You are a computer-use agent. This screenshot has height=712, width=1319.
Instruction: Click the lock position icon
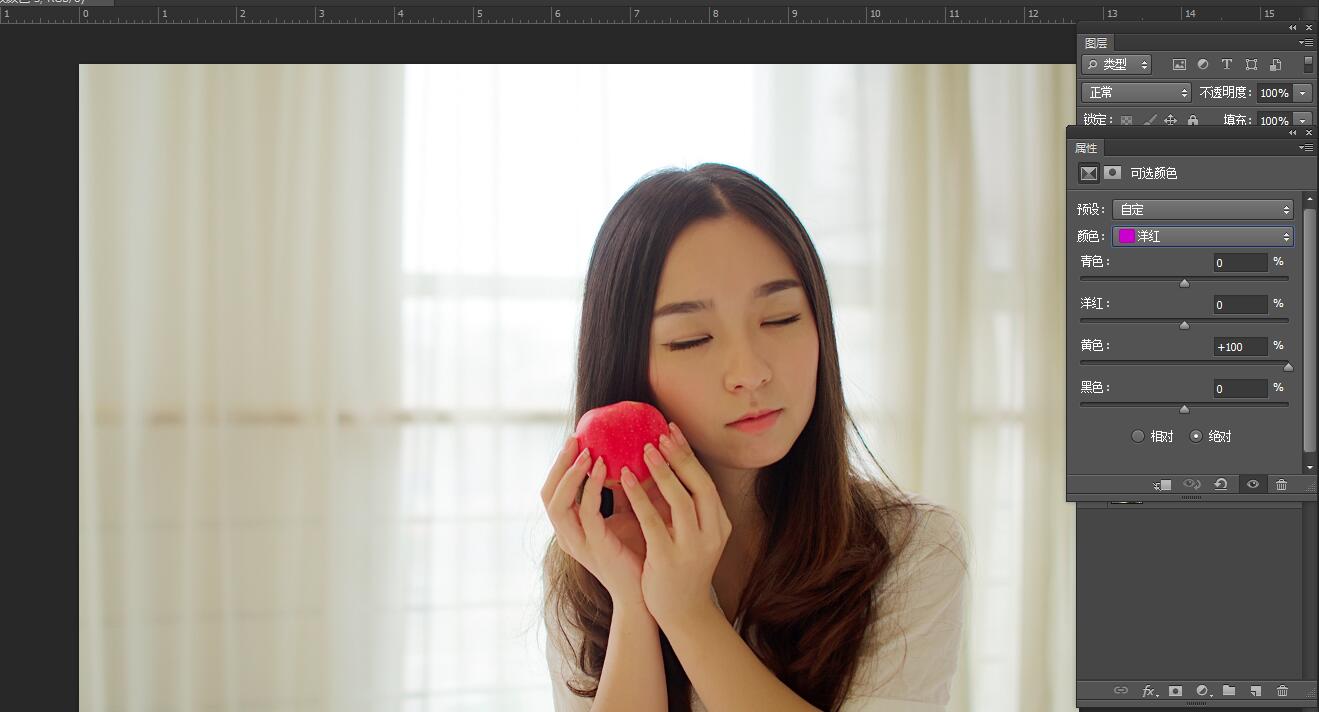pos(1170,120)
